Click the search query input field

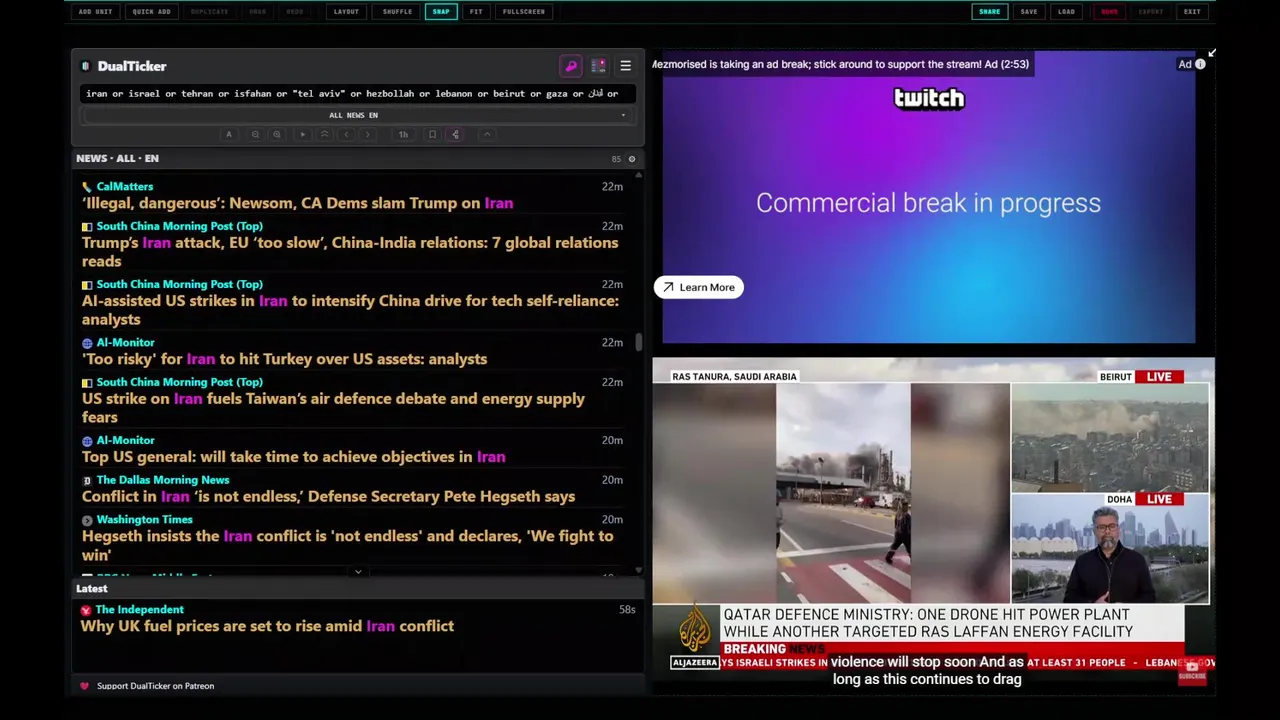coord(357,93)
